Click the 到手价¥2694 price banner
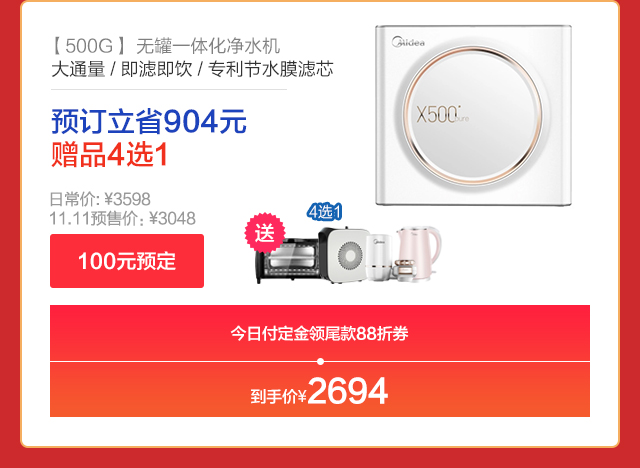This screenshot has width=640, height=468. pos(320,390)
